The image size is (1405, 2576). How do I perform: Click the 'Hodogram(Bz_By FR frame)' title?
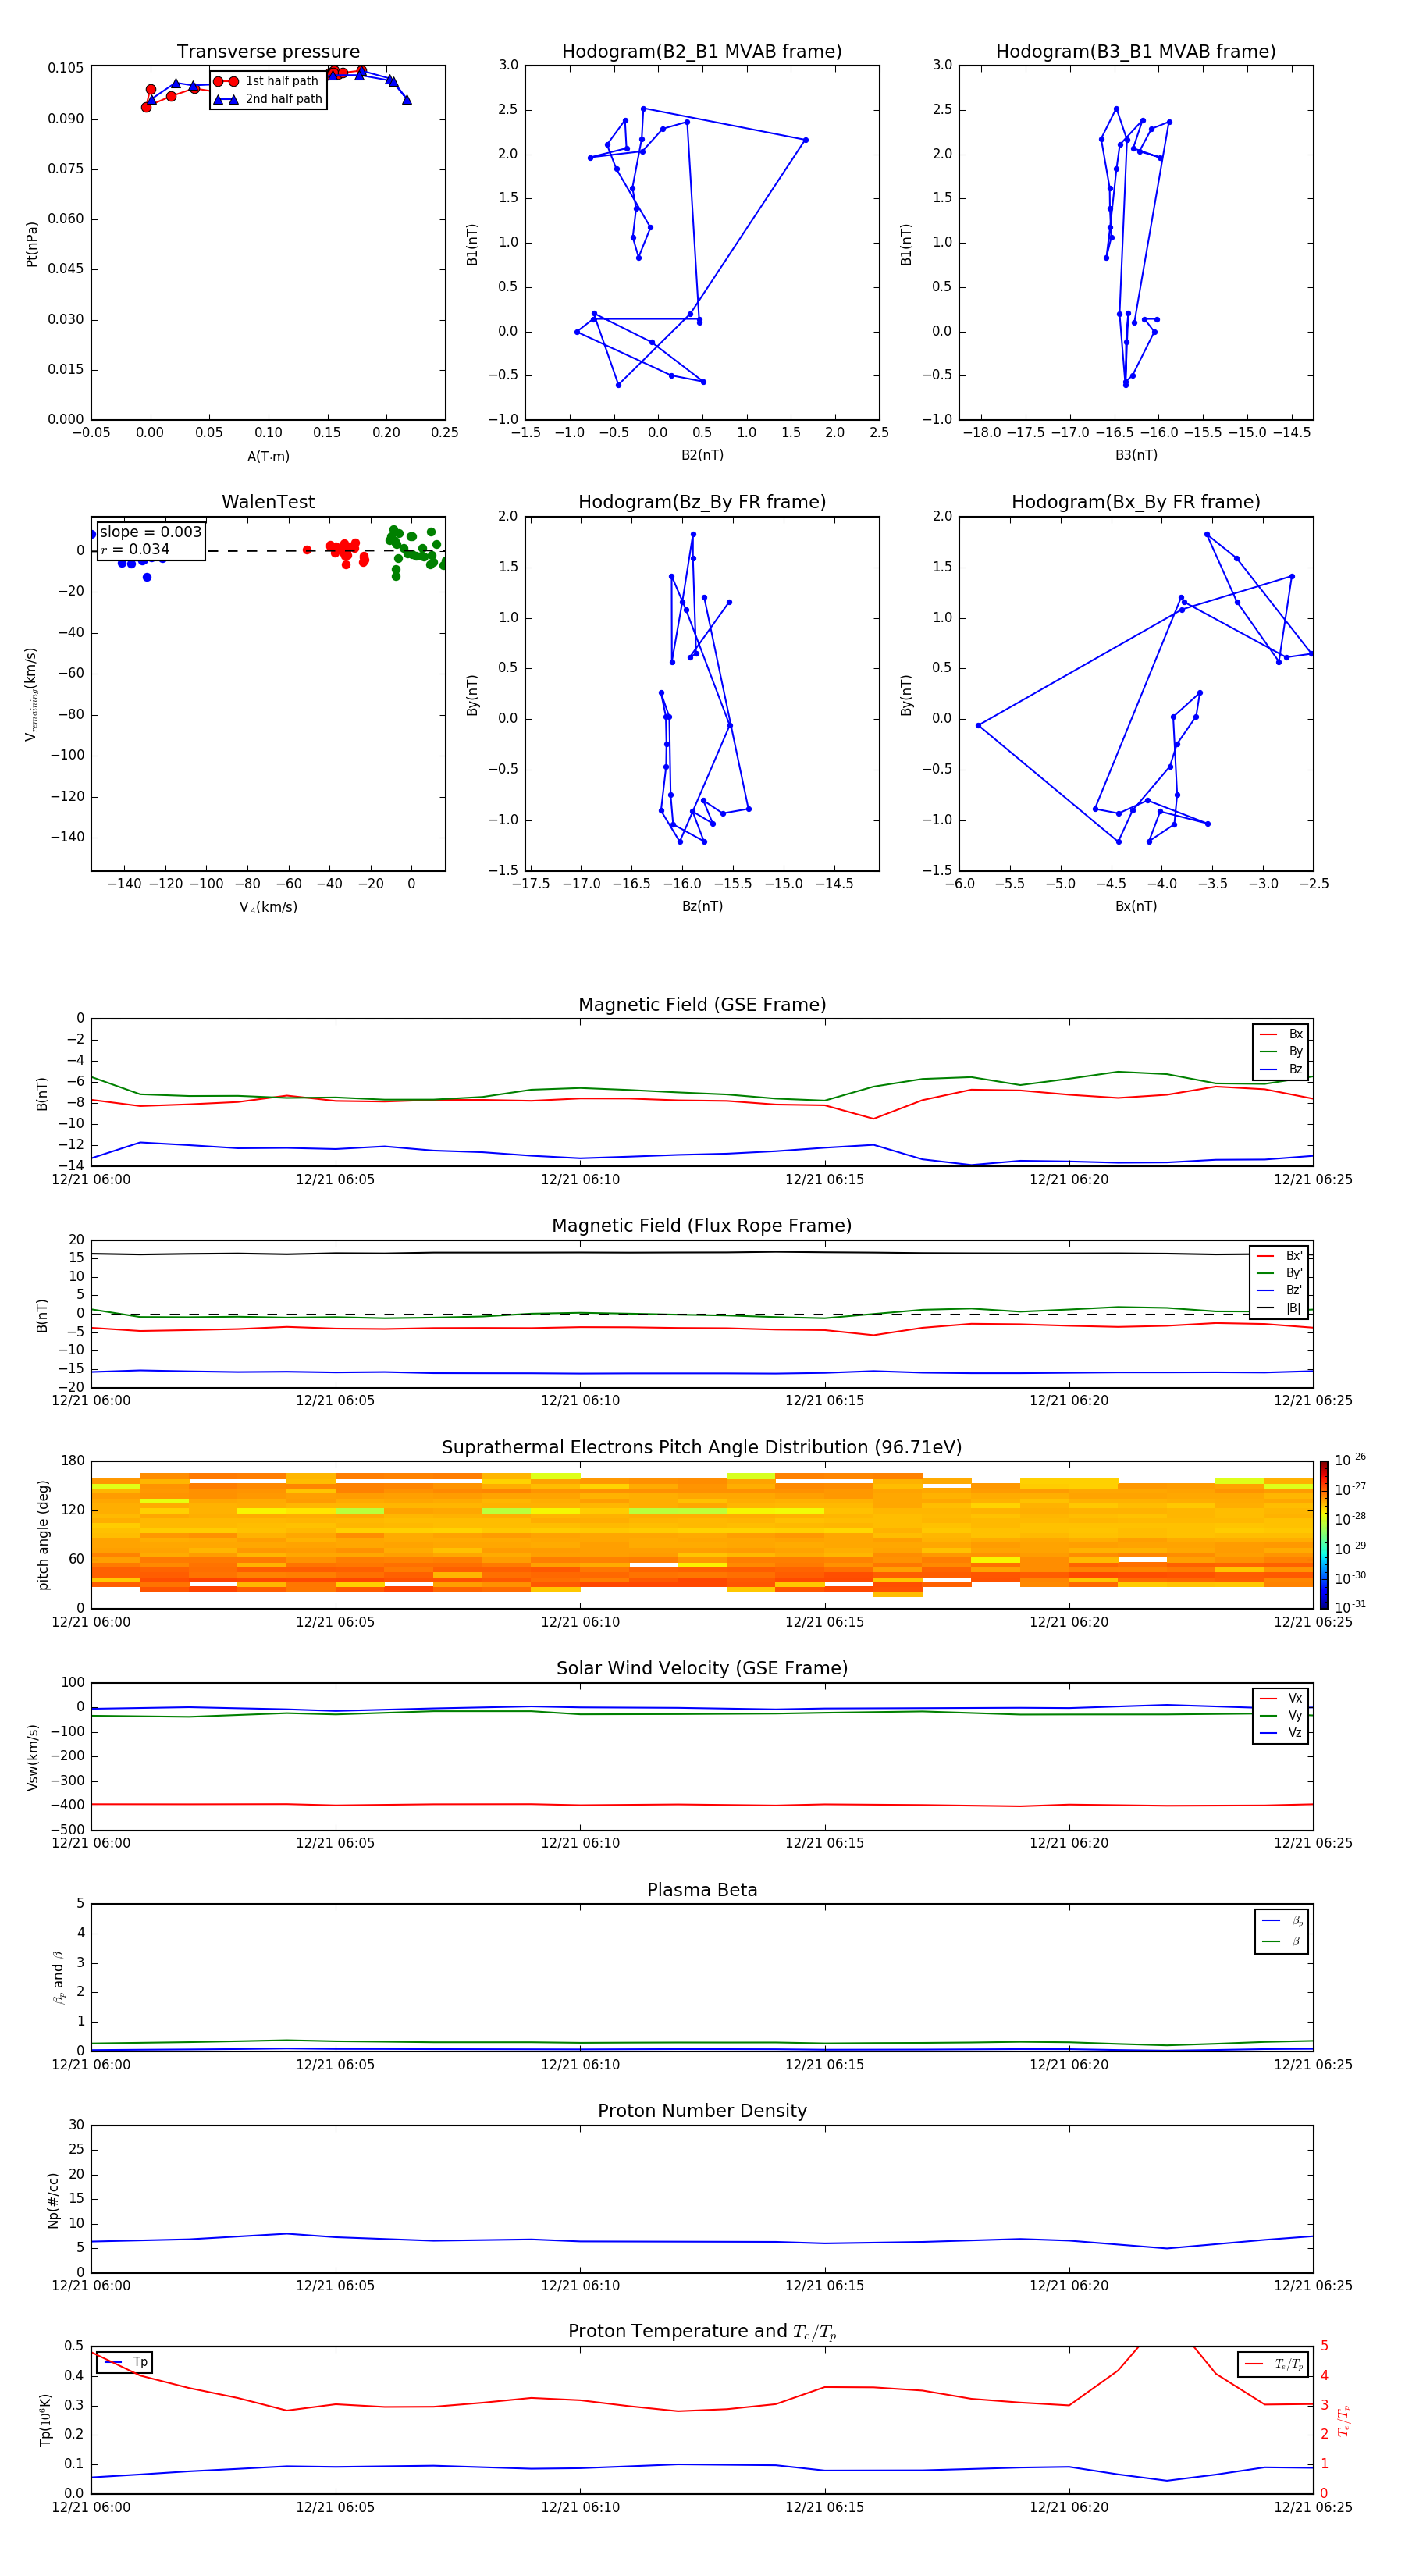[x=702, y=502]
